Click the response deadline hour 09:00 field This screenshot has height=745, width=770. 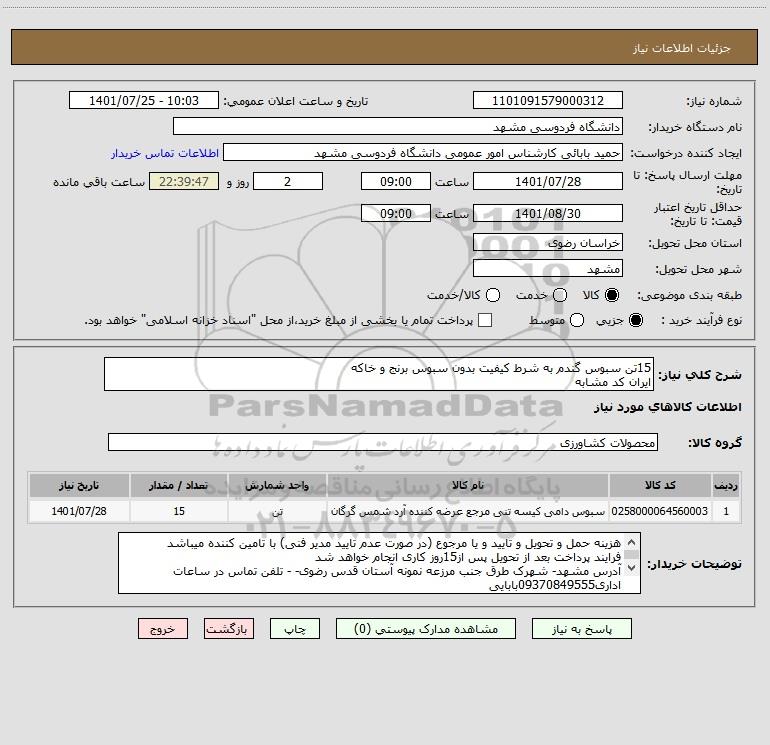(x=396, y=181)
